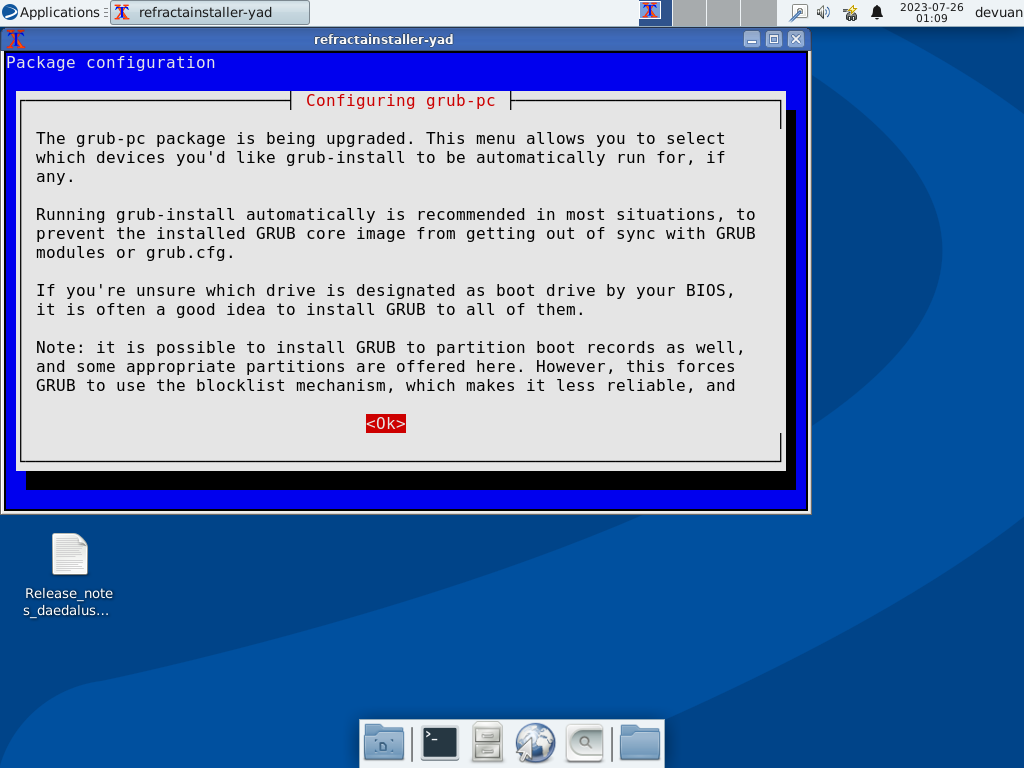This screenshot has width=1024, height=768.
Task: Click the clock showing 2023-07-26 01:09
Action: click(931, 12)
